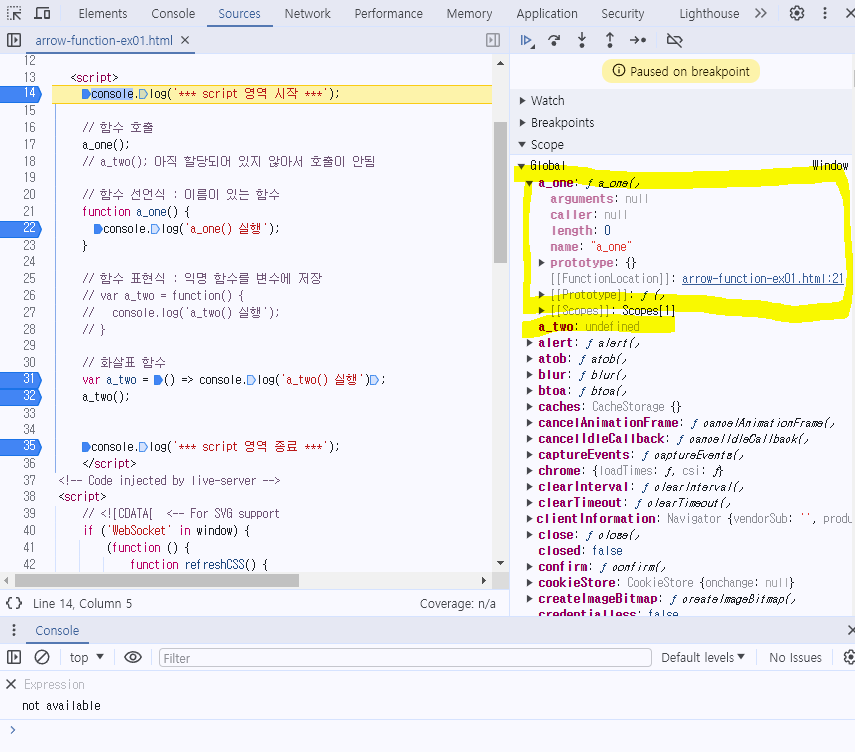This screenshot has height=752, width=855.
Task: Open the Network tab
Action: pyautogui.click(x=307, y=13)
